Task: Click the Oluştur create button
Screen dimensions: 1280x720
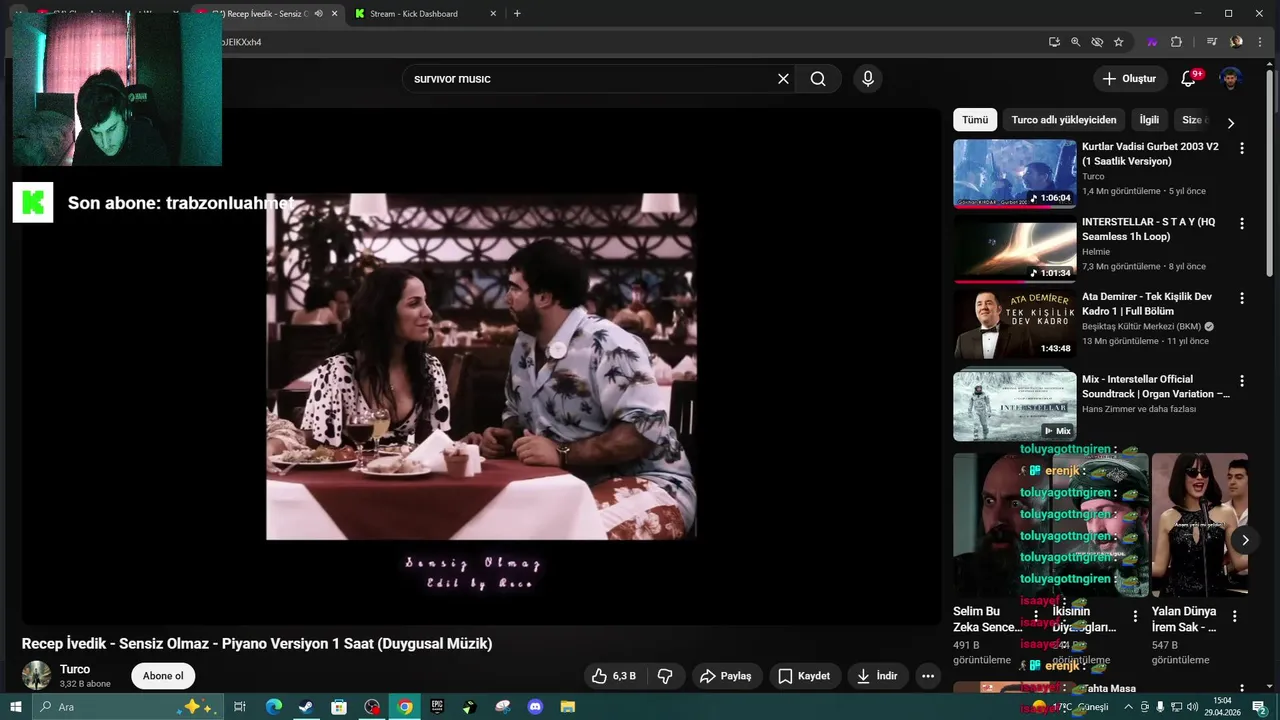Action: [1129, 79]
